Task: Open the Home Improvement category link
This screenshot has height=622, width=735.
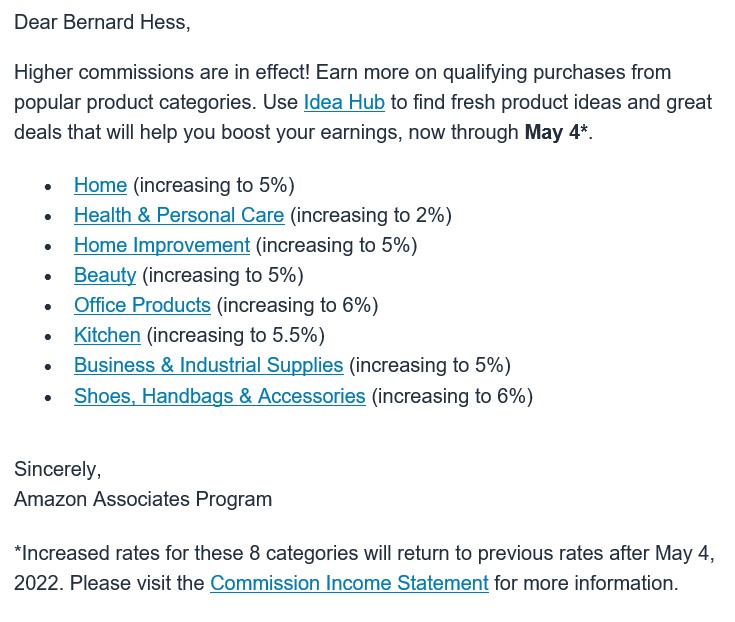Action: [x=162, y=245]
